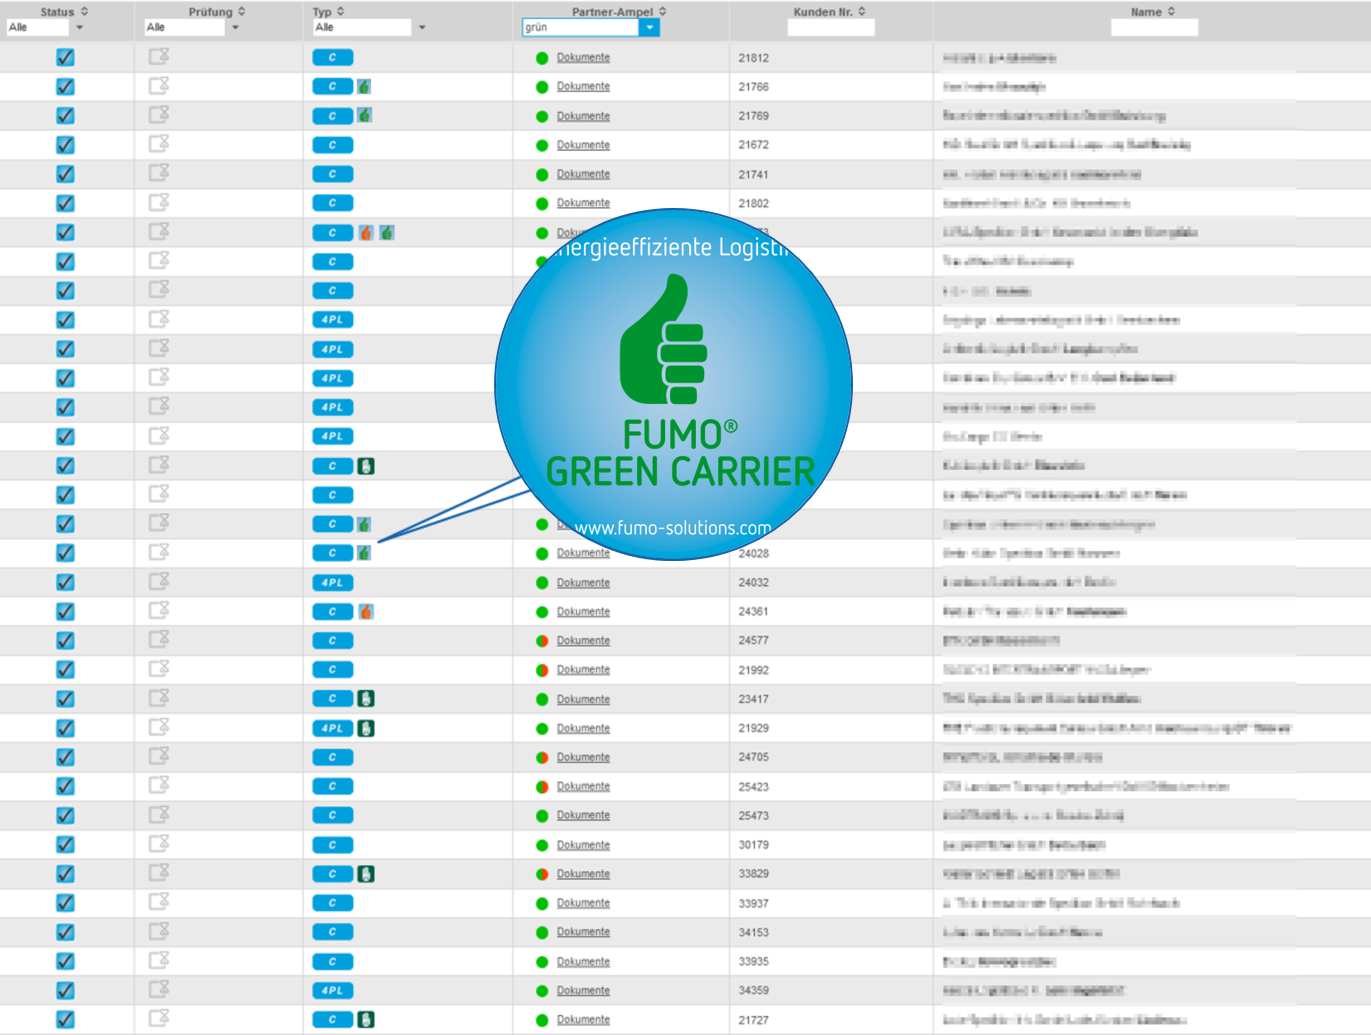Open edit icon in row 21812
The image size is (1371, 1035).
159,57
